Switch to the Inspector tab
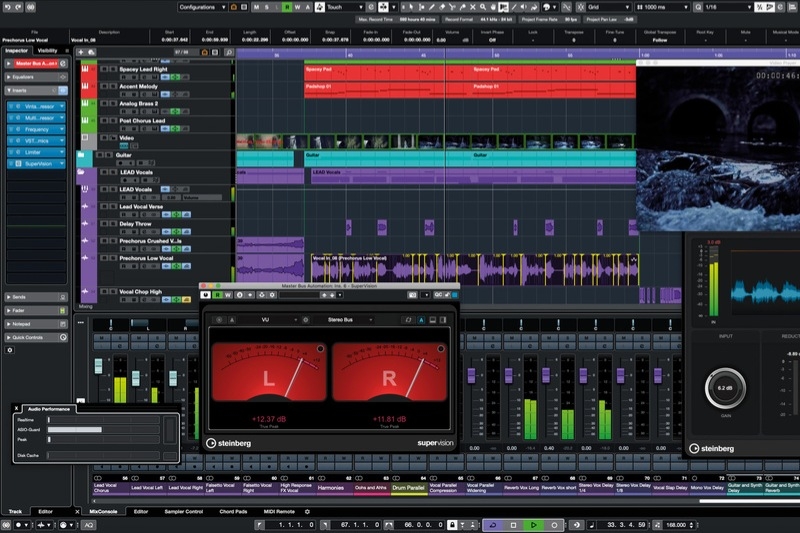 pos(16,50)
